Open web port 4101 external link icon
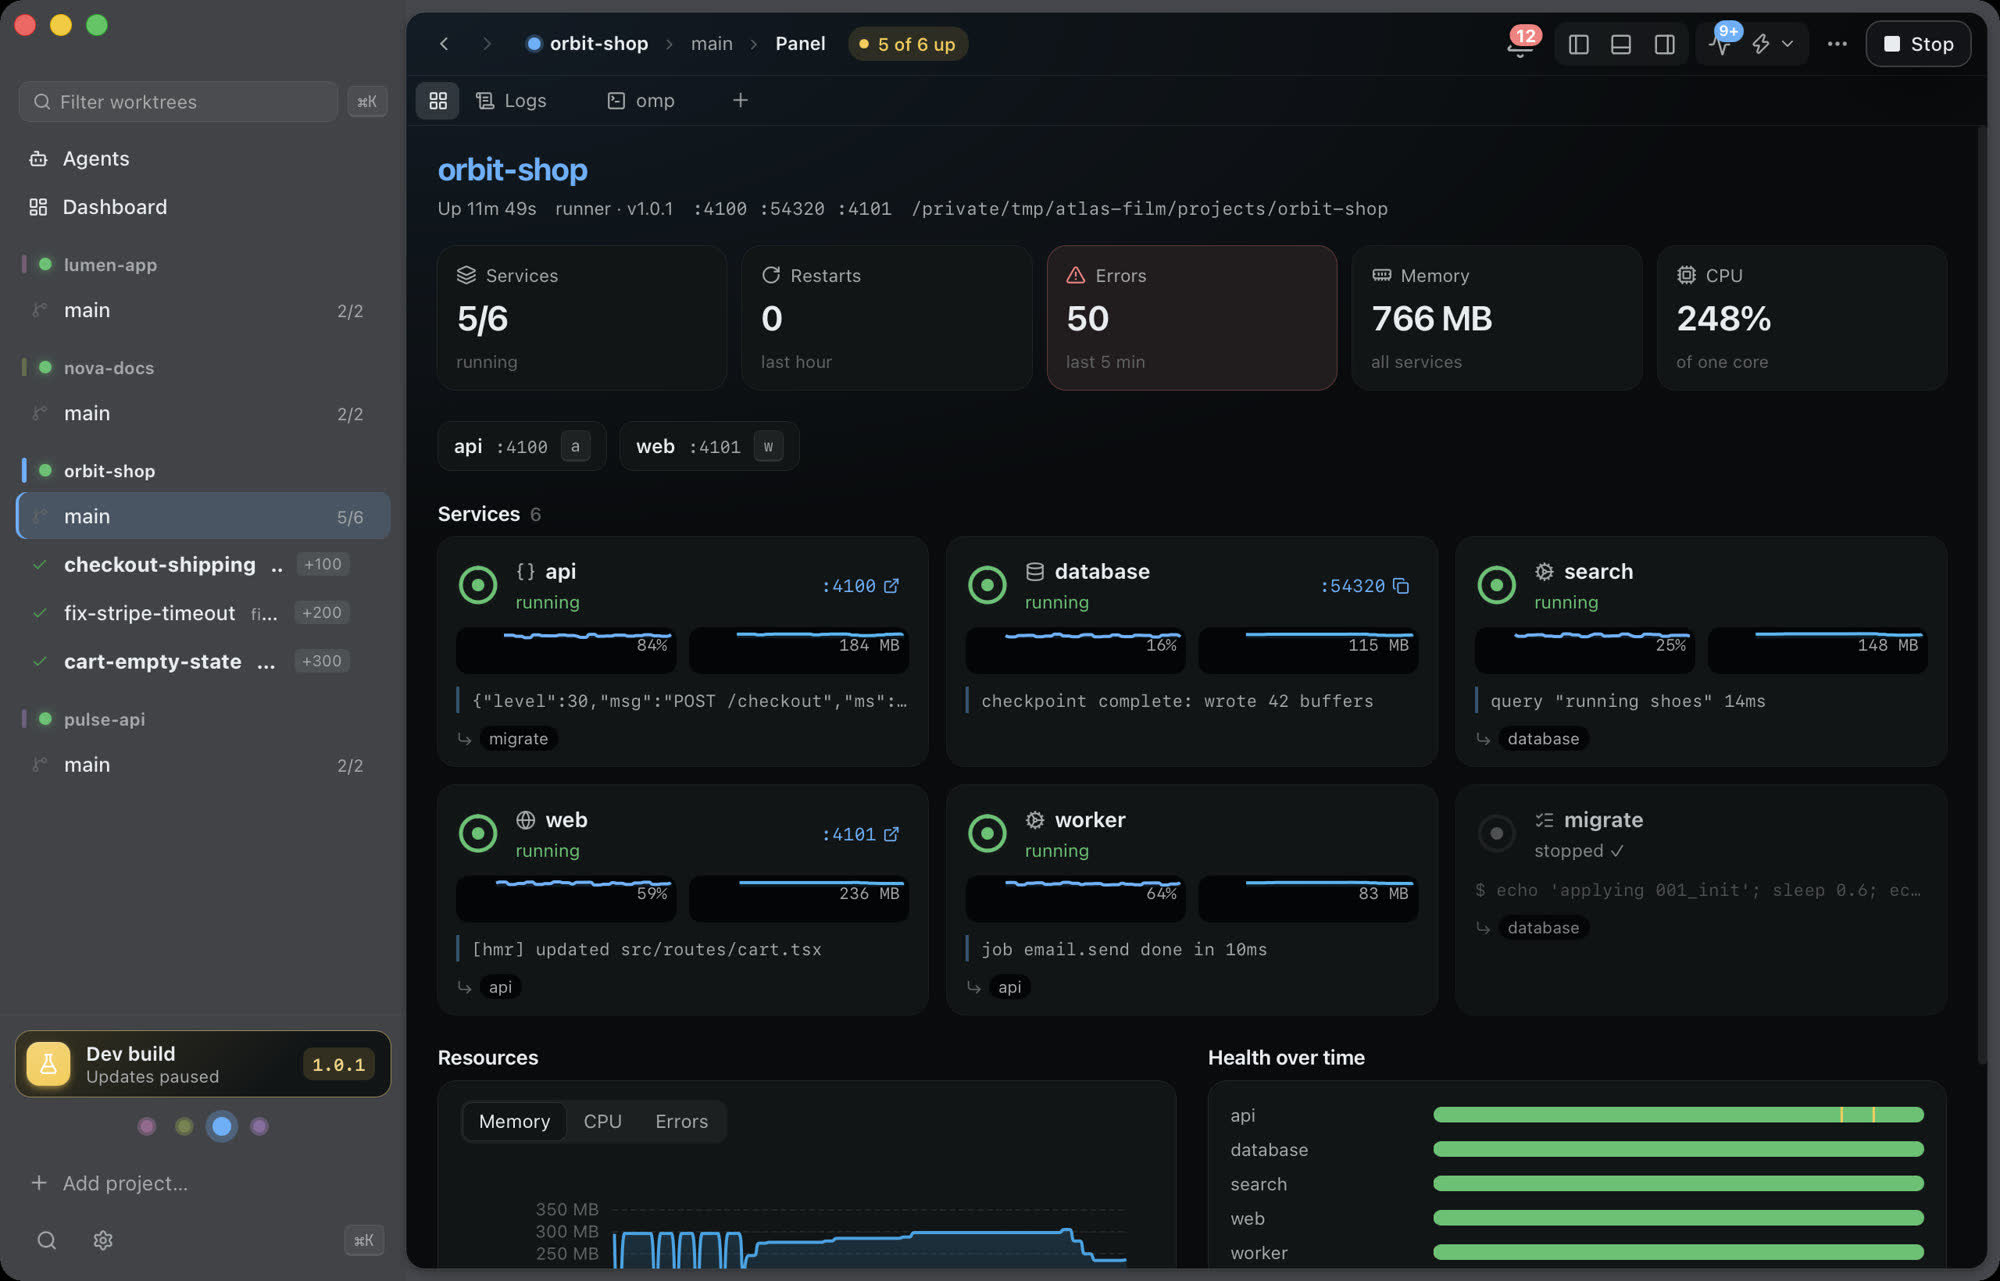The image size is (2000, 1281). pos(891,834)
